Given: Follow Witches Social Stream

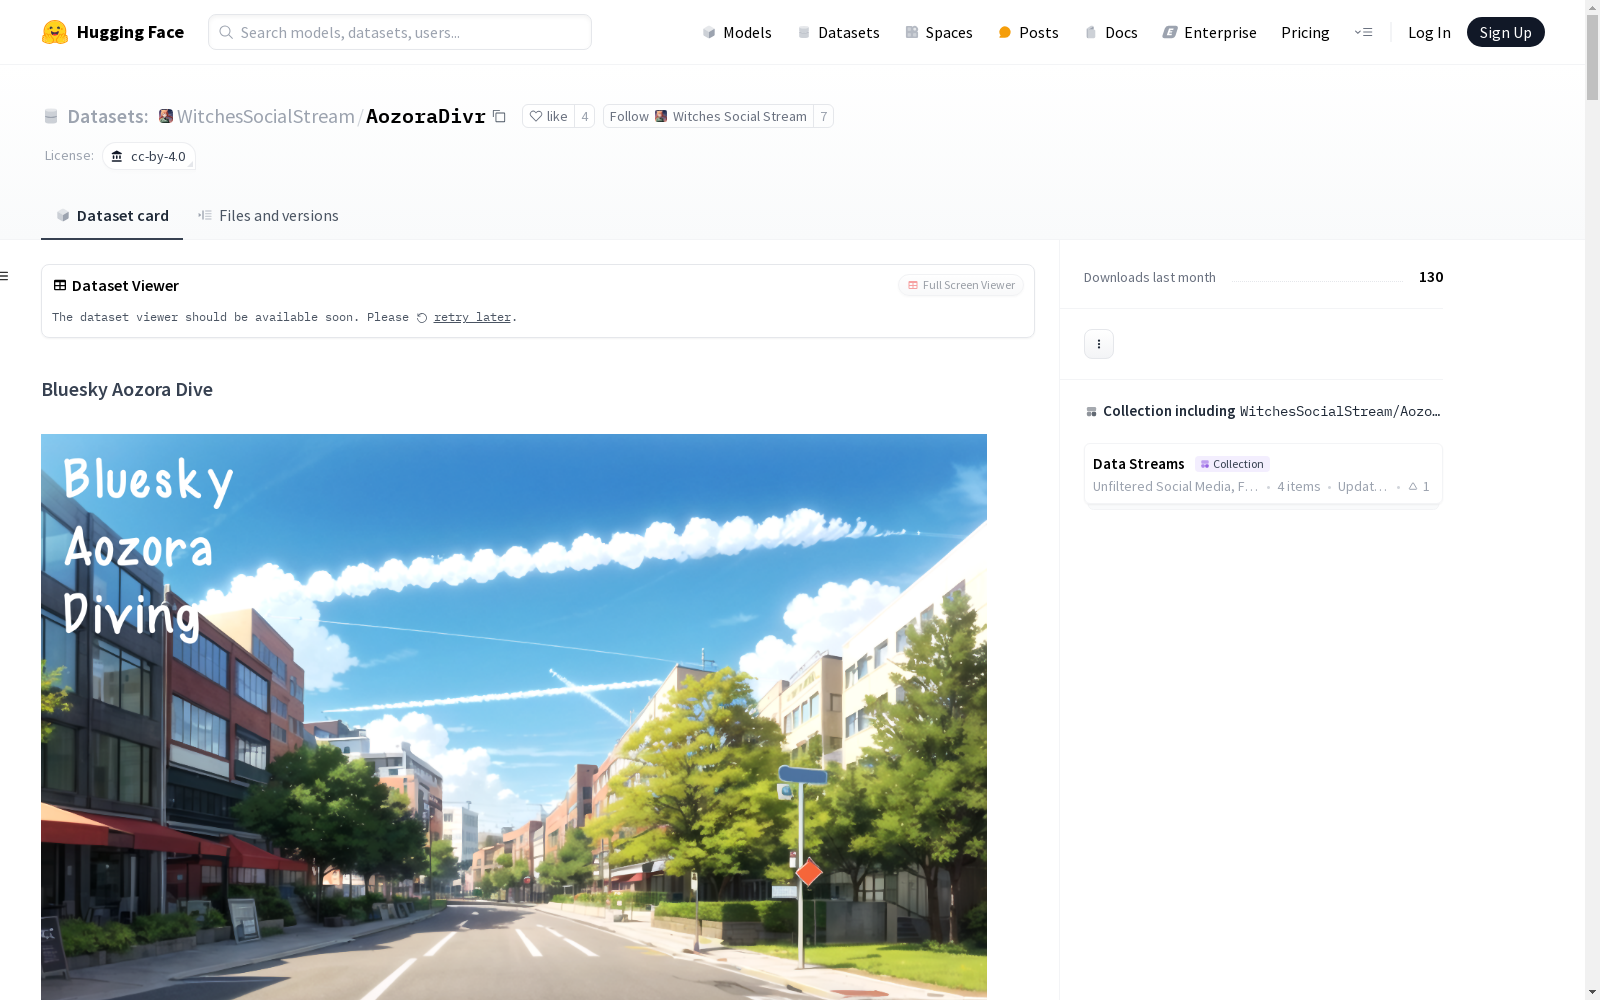Looking at the screenshot, I should pos(708,116).
